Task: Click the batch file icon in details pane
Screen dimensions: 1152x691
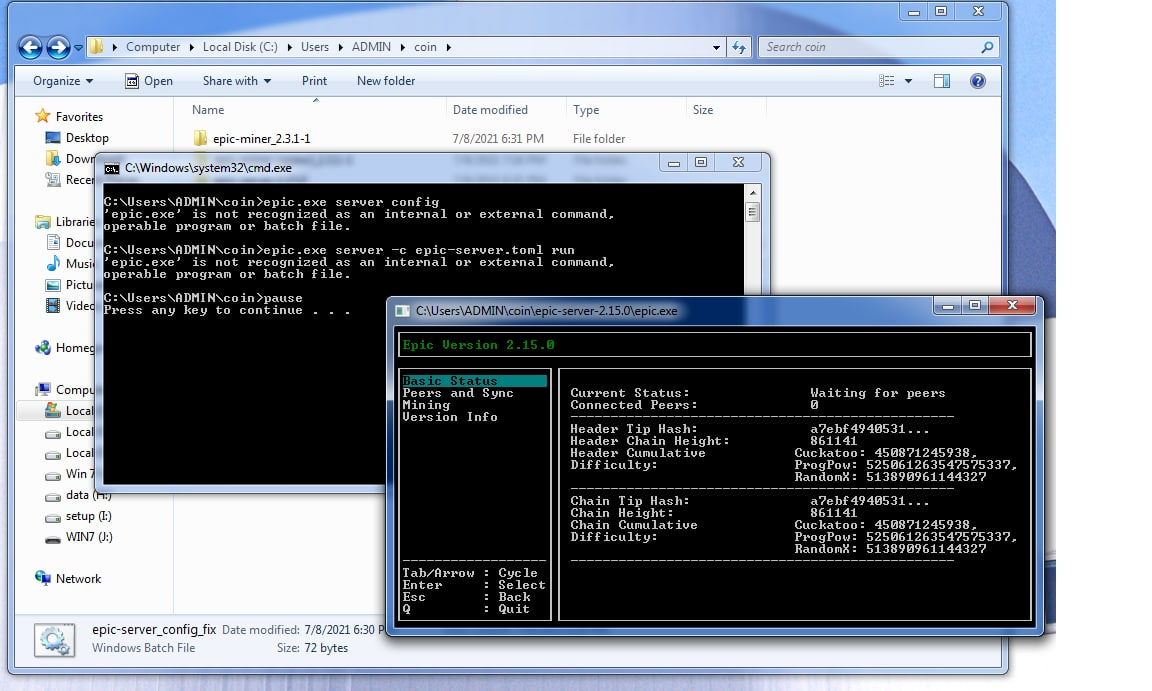Action: click(x=54, y=640)
